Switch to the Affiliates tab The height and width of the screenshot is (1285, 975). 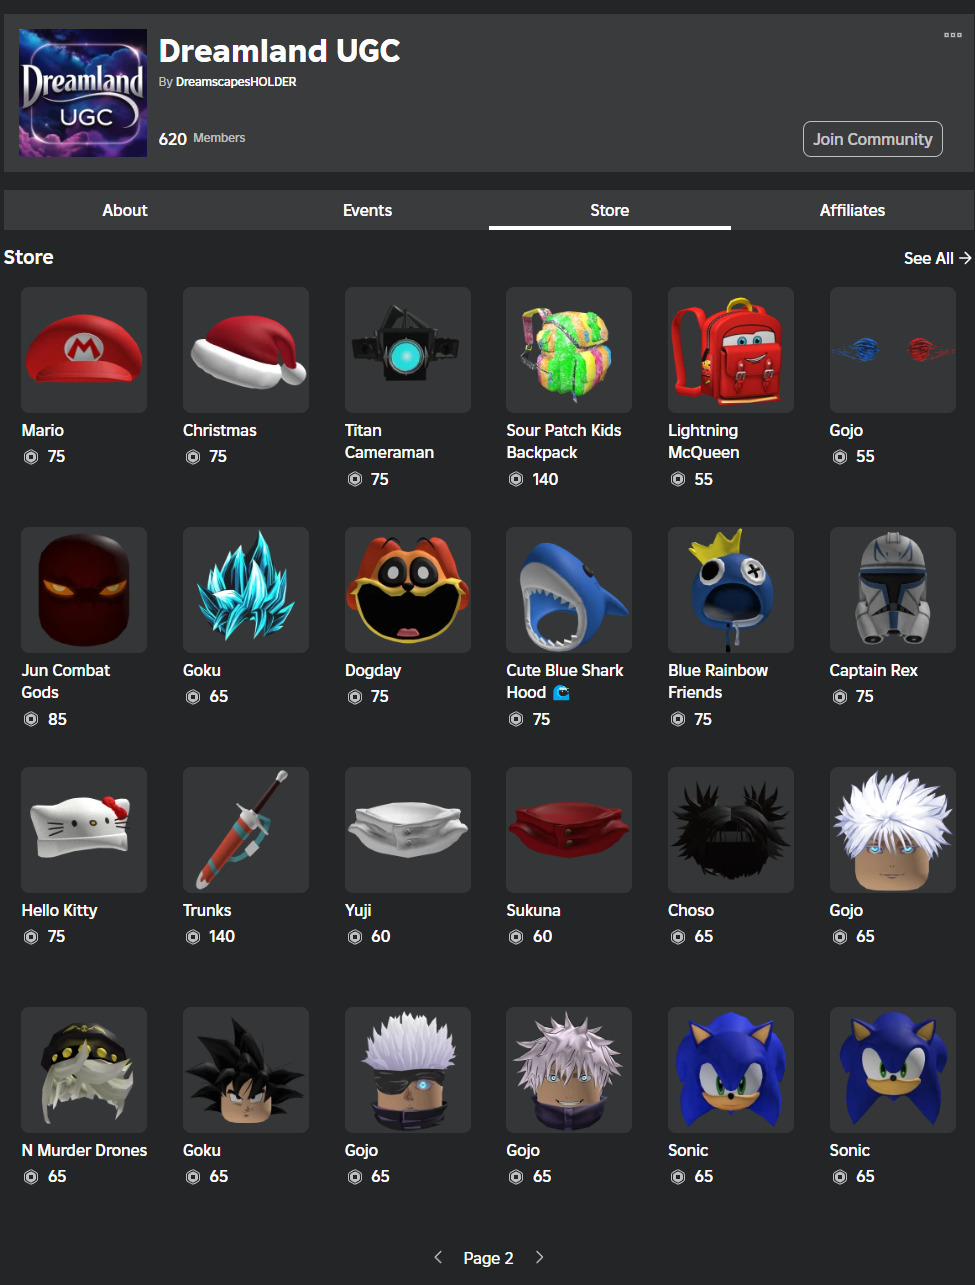point(852,210)
